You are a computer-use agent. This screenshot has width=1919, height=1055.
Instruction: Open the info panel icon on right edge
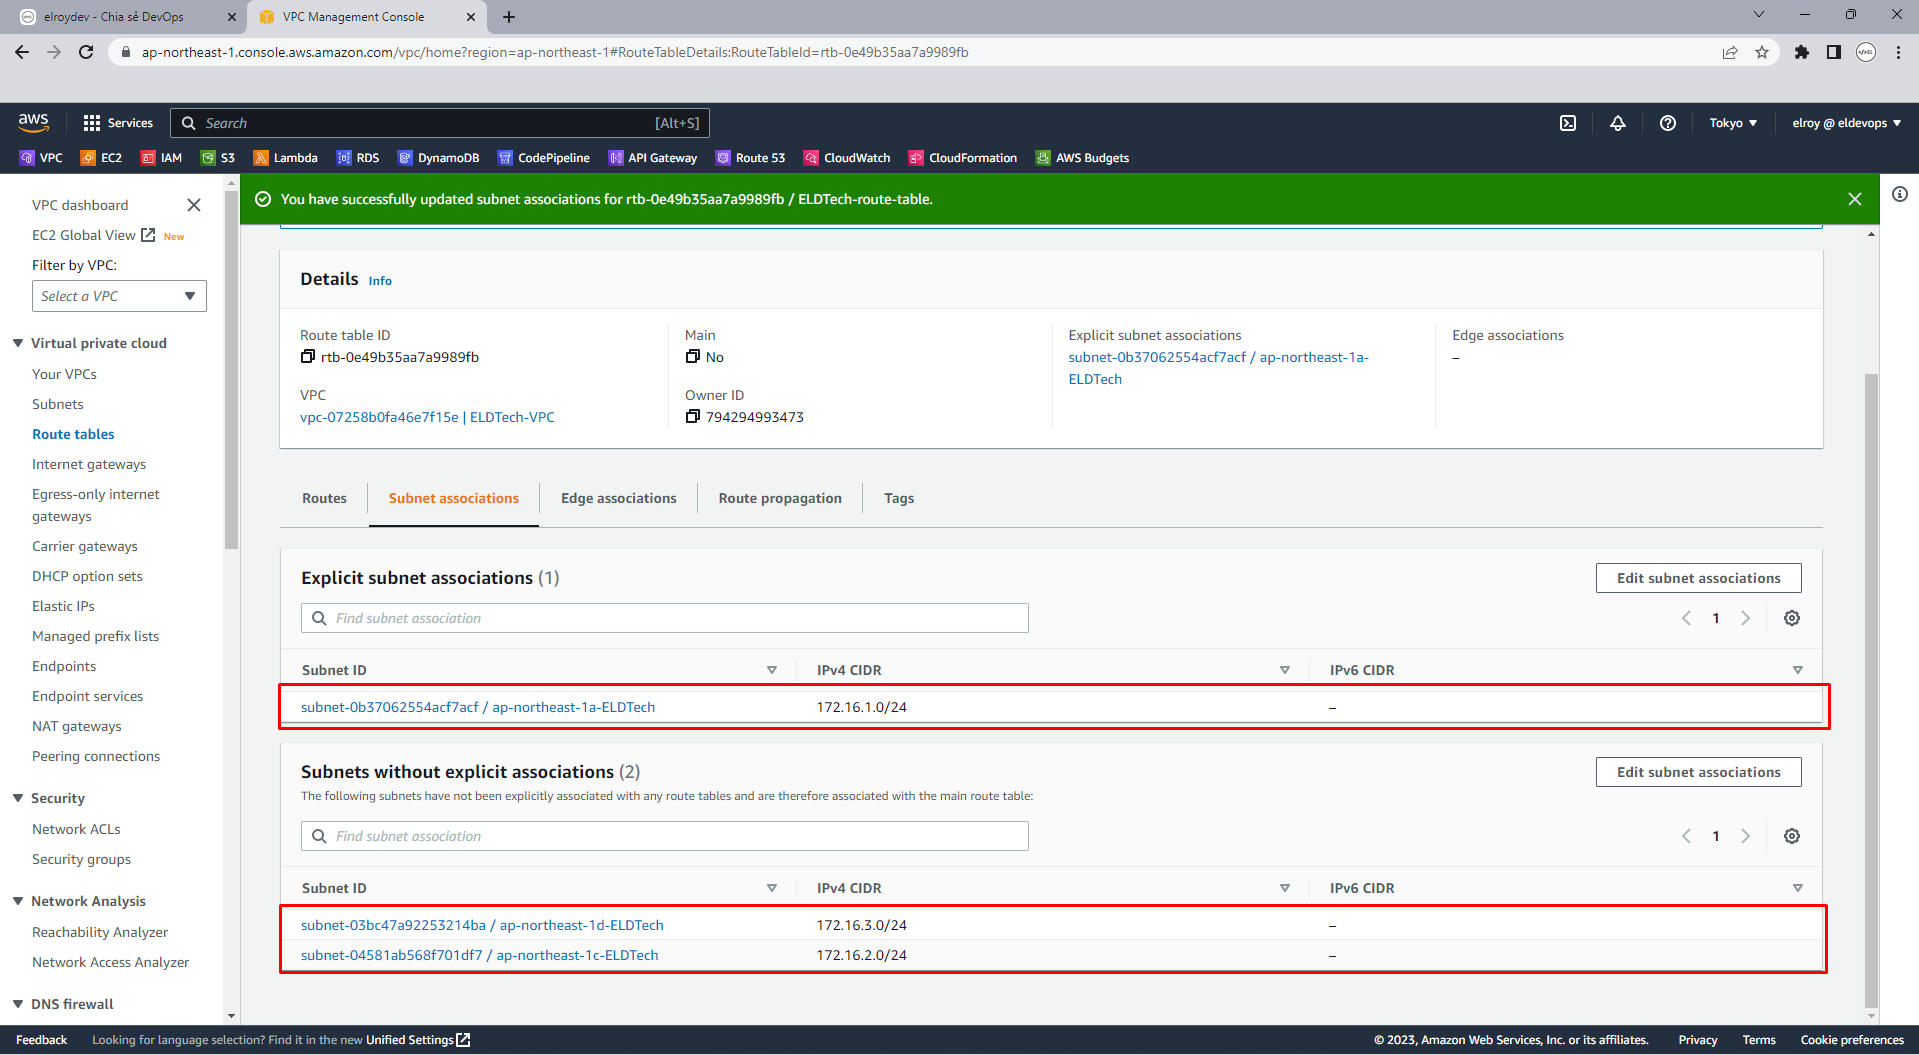(1900, 194)
